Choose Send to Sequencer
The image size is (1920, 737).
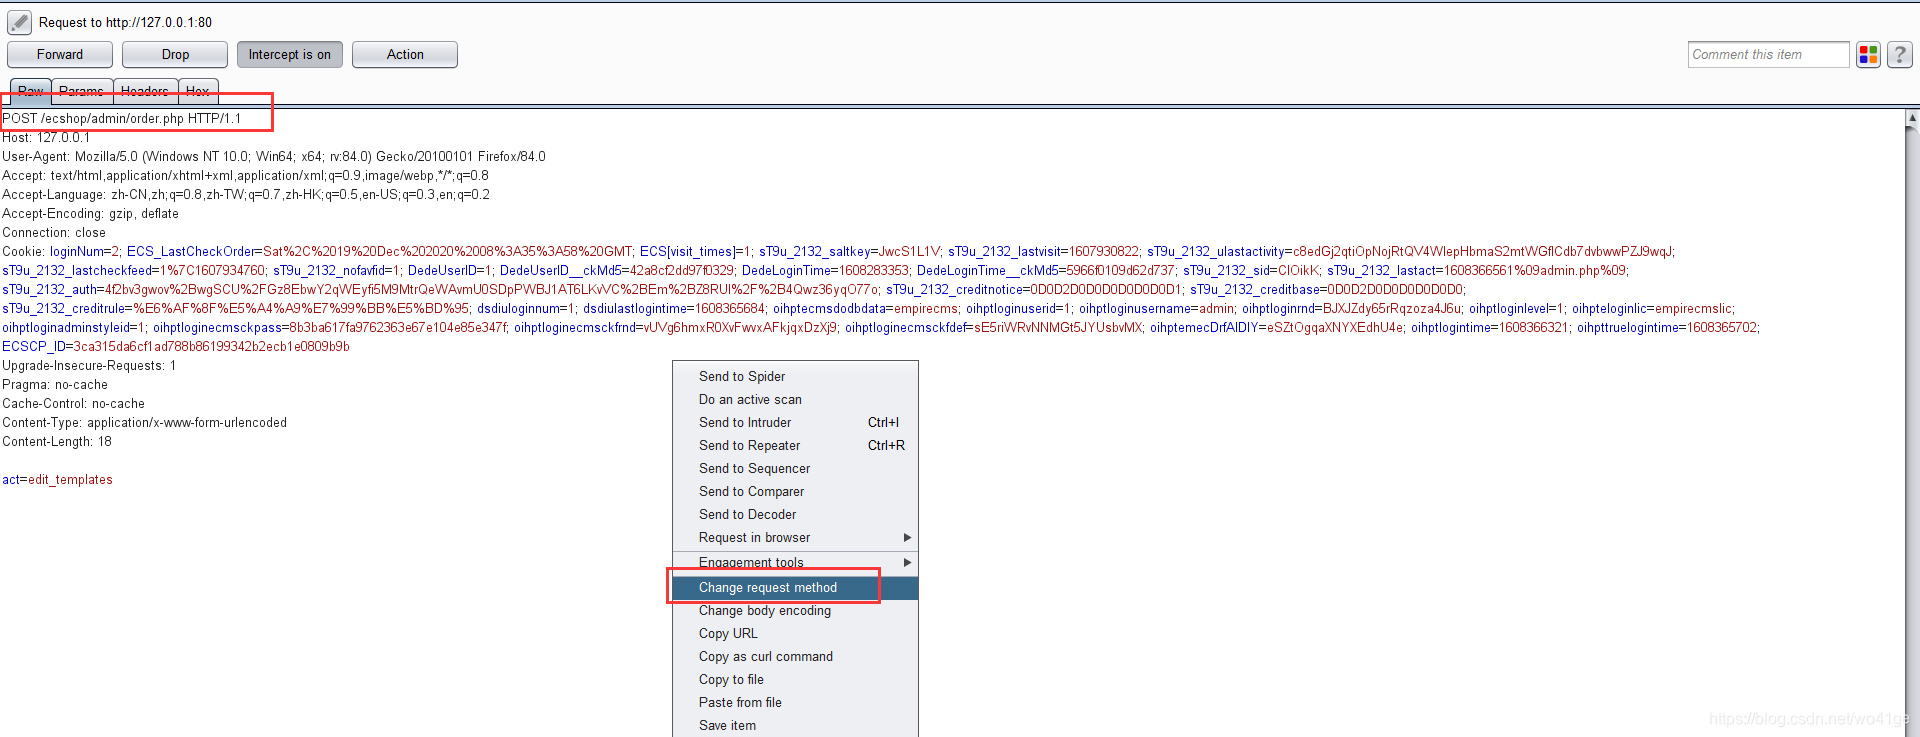coord(795,468)
